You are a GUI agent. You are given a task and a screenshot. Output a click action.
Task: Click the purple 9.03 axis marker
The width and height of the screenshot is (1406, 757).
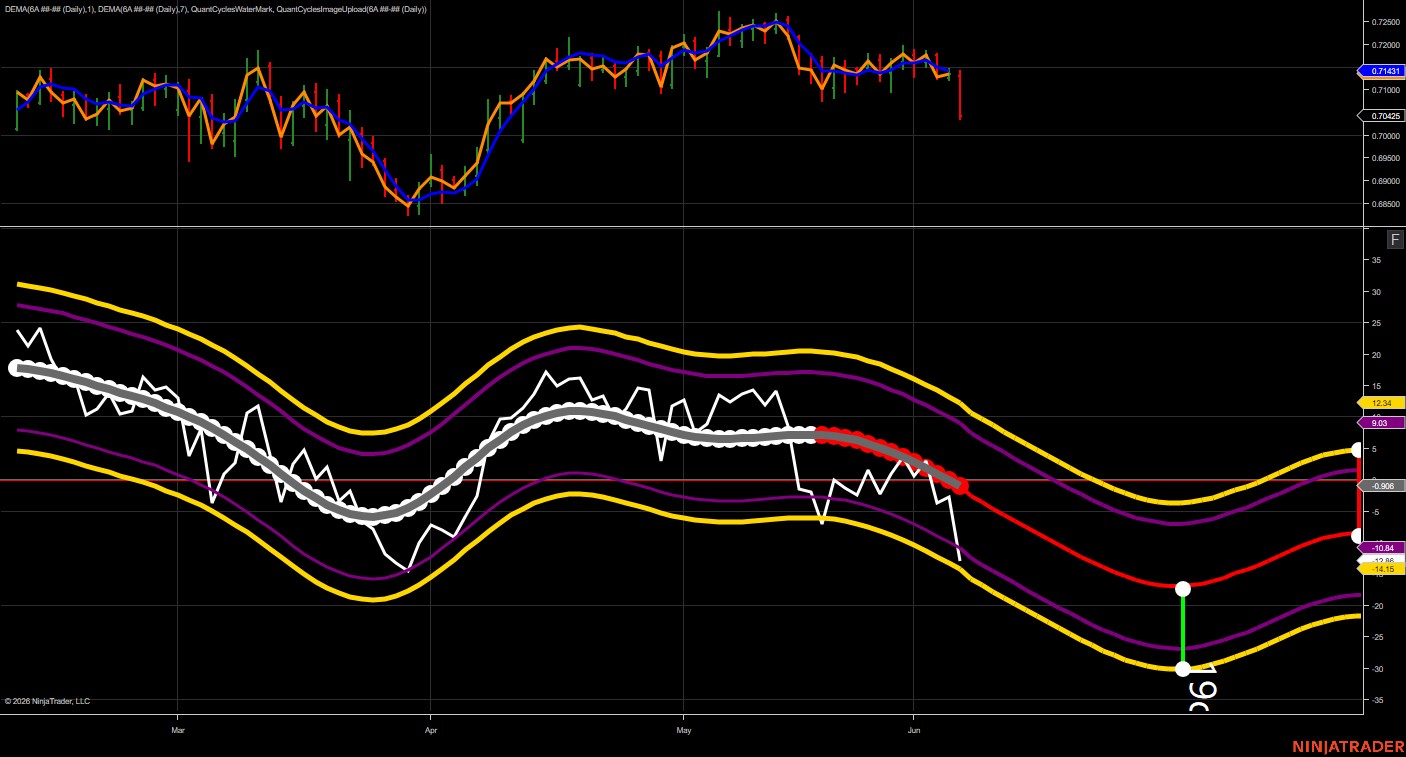point(1382,423)
